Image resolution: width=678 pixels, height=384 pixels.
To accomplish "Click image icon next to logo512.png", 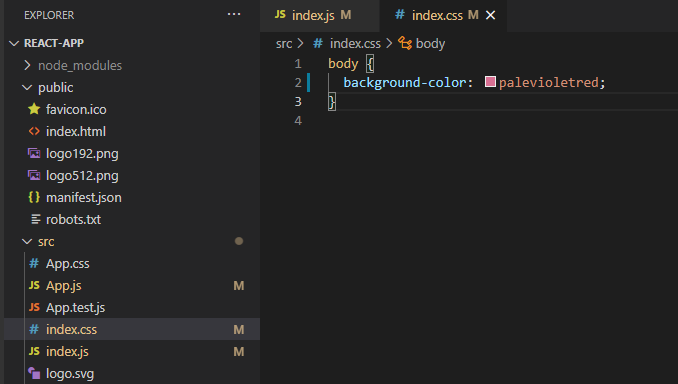I will [34, 175].
